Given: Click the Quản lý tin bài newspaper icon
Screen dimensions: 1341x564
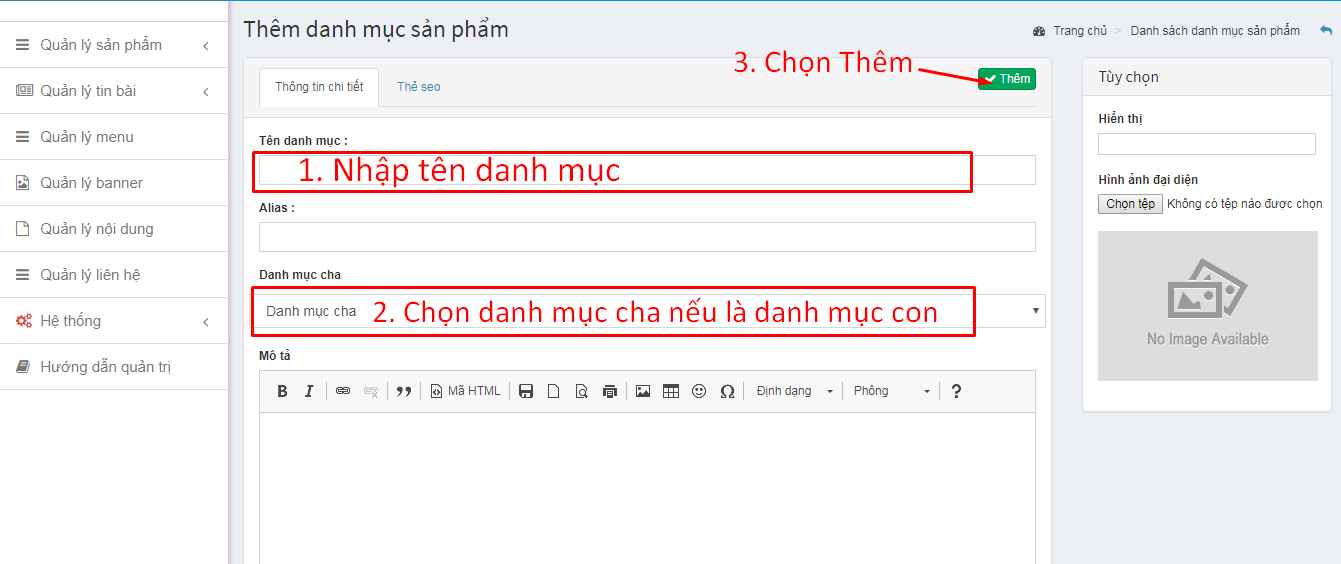Looking at the screenshot, I should tap(24, 91).
